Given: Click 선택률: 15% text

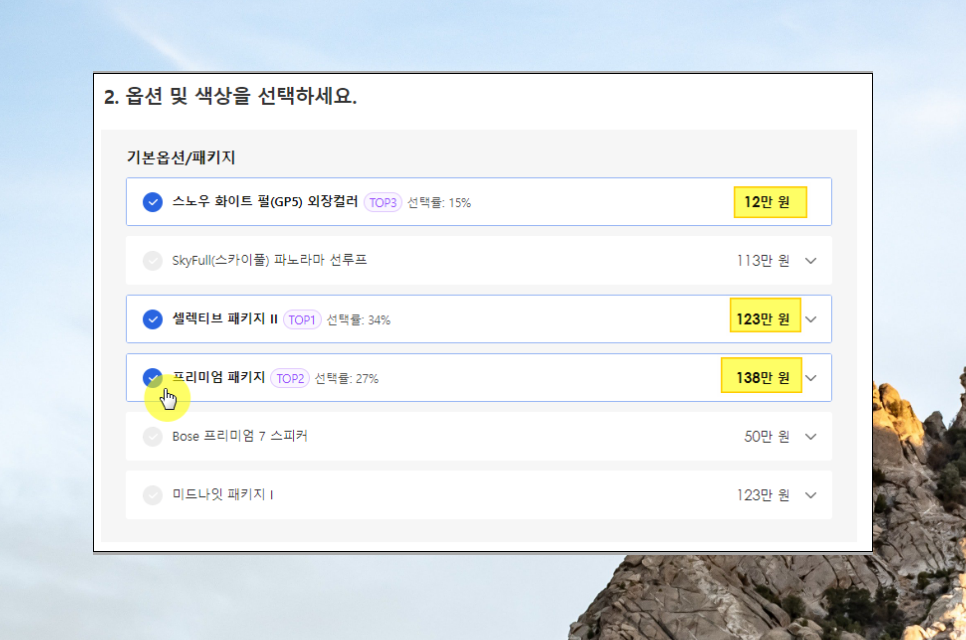Looking at the screenshot, I should pos(439,203).
